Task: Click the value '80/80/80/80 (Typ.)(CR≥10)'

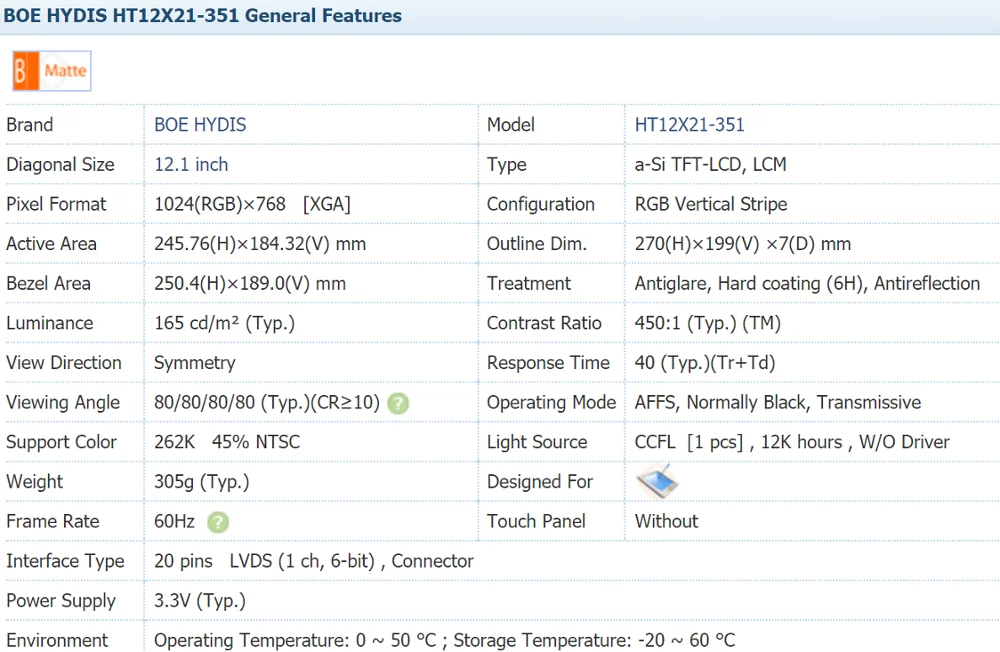Action: [x=267, y=403]
